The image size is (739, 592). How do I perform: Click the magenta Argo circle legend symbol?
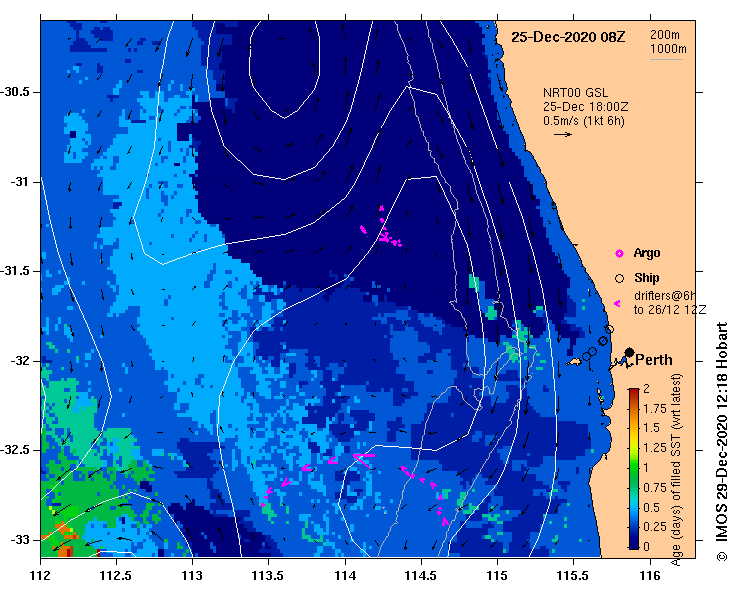pyautogui.click(x=619, y=254)
